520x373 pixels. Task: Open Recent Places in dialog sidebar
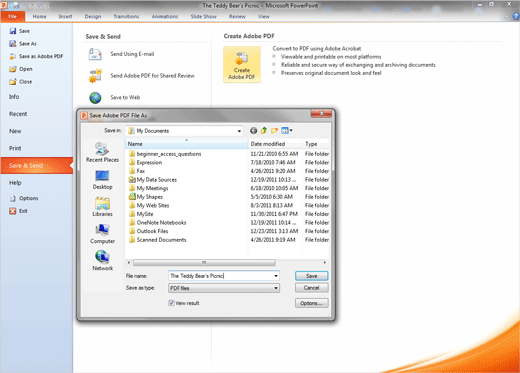102,152
